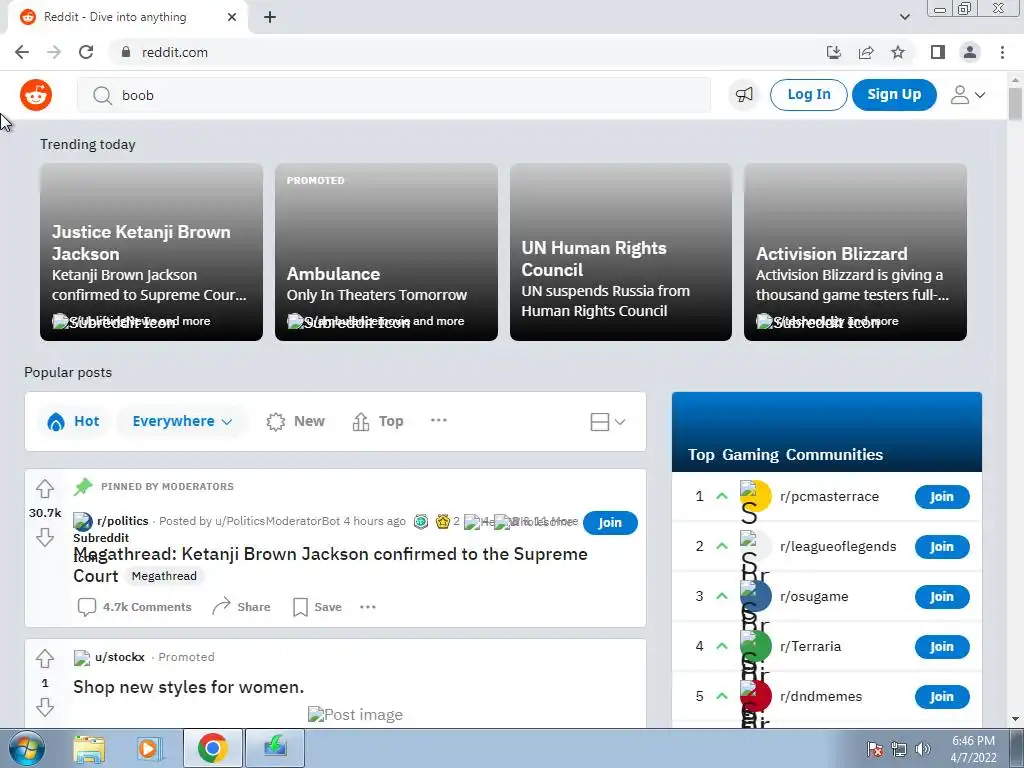Screen dimensions: 1024x768
Task: Downvote the Ketanji Brown Jackson megathread
Action: coord(45,537)
